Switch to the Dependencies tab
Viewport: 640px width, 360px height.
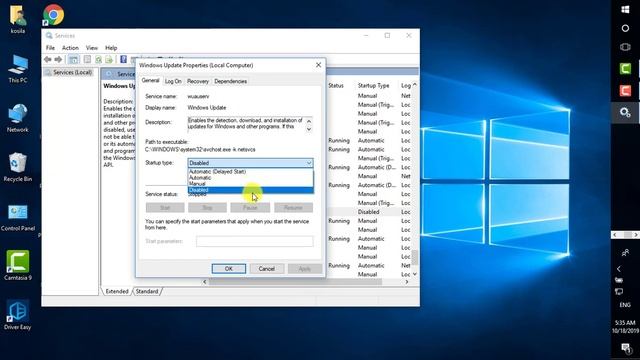point(230,81)
